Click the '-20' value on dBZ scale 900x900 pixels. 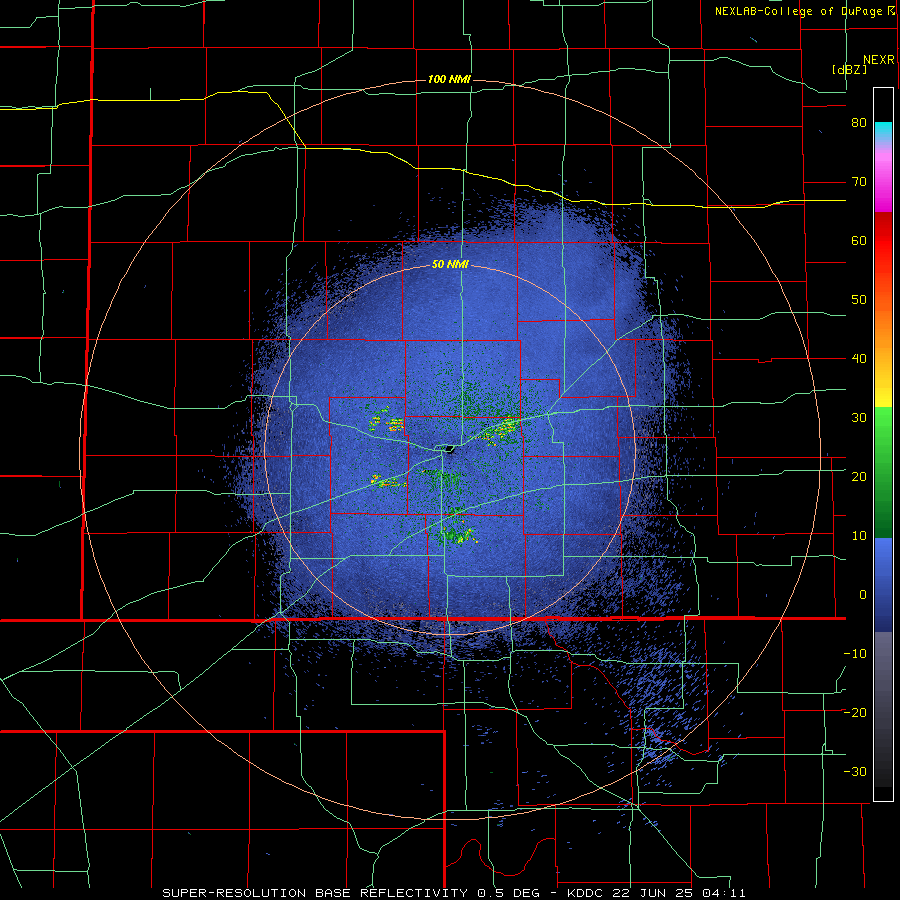coord(855,712)
